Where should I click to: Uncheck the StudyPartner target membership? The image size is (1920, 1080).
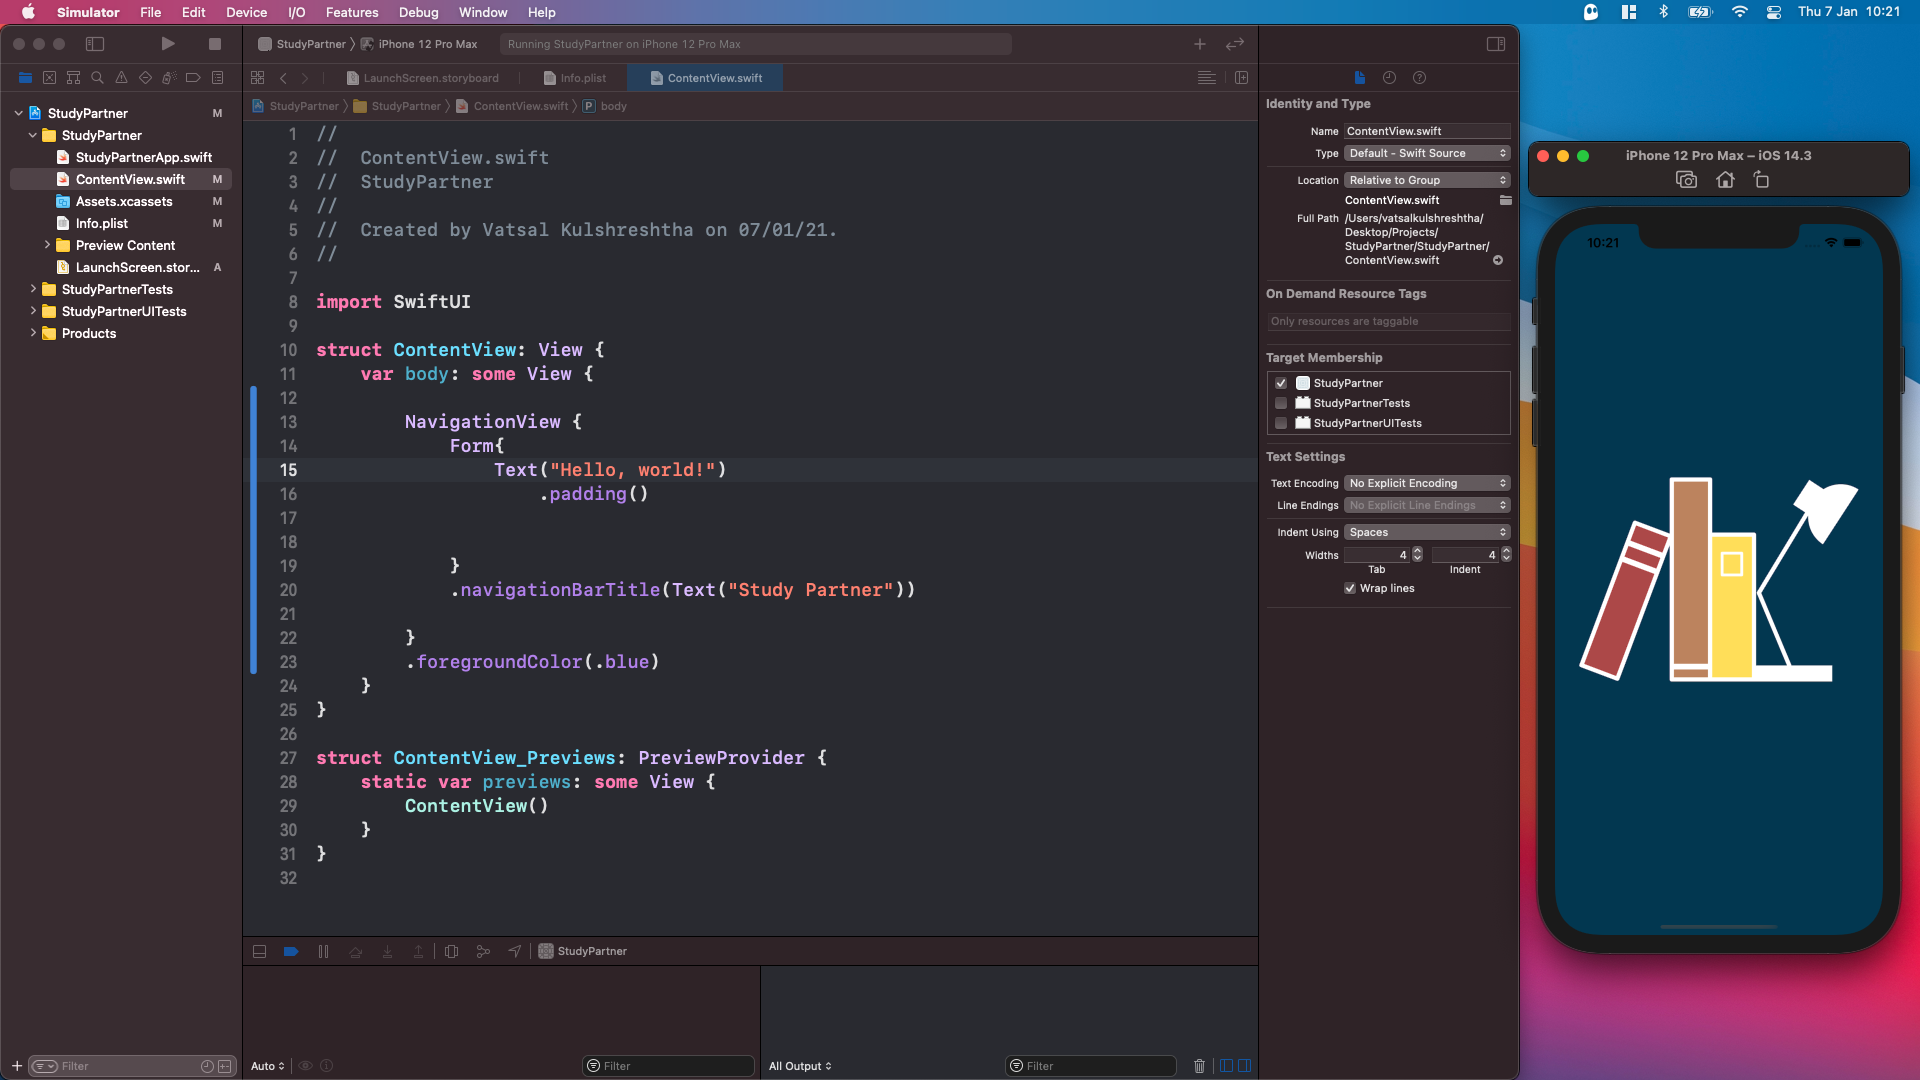[x=1281, y=383]
